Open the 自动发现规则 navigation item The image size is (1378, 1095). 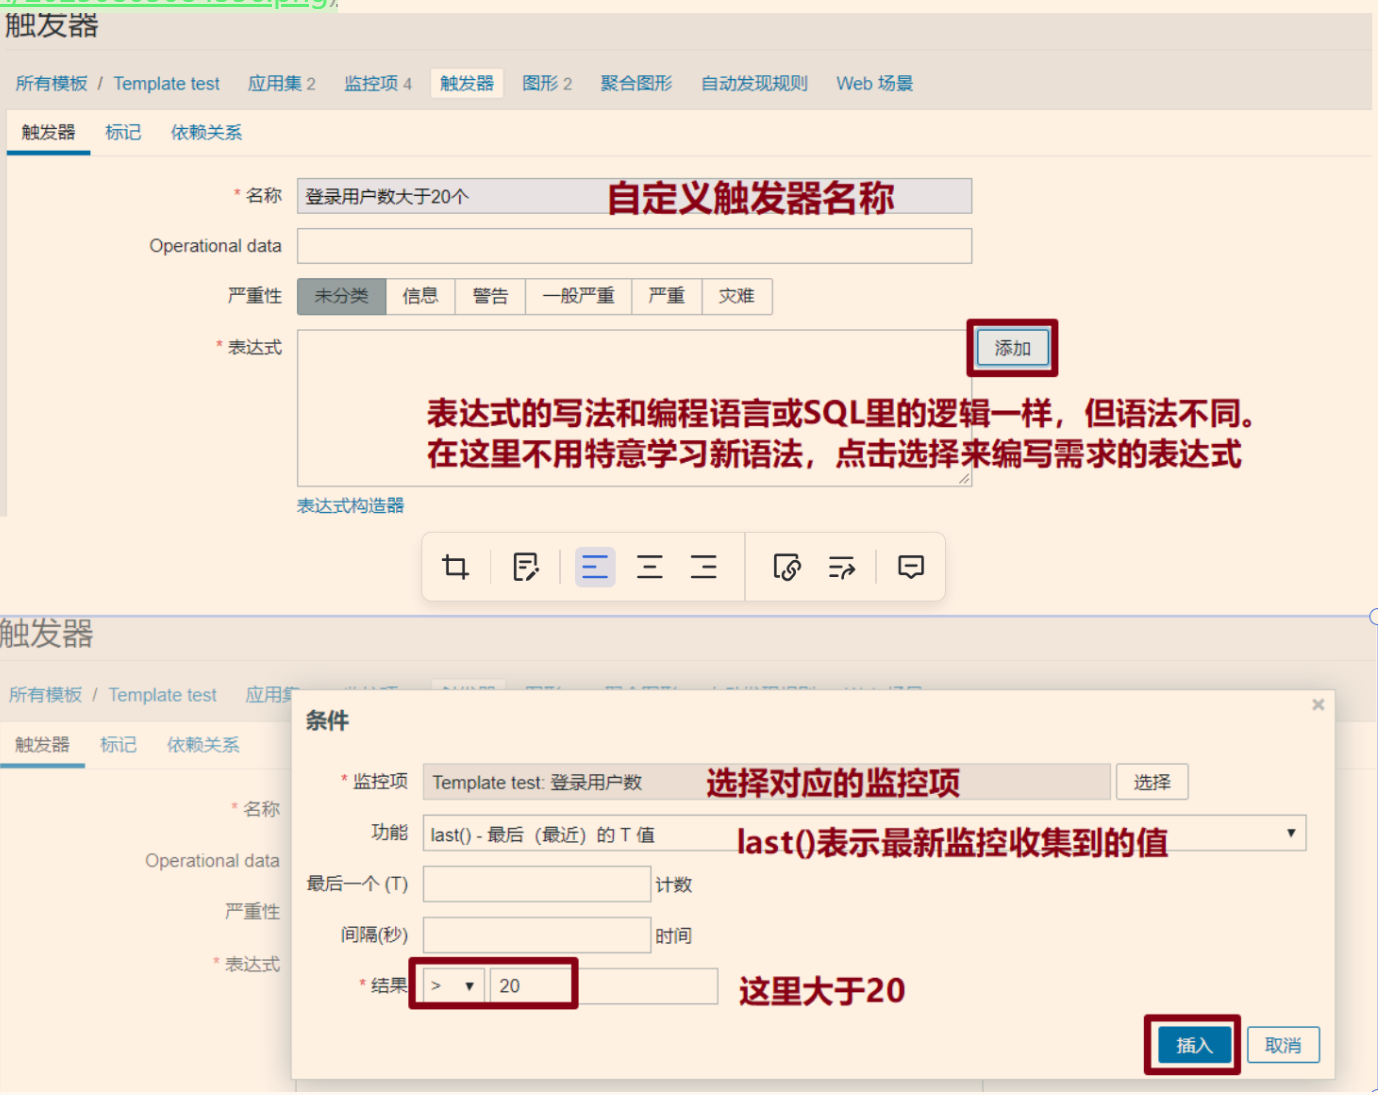tap(754, 83)
